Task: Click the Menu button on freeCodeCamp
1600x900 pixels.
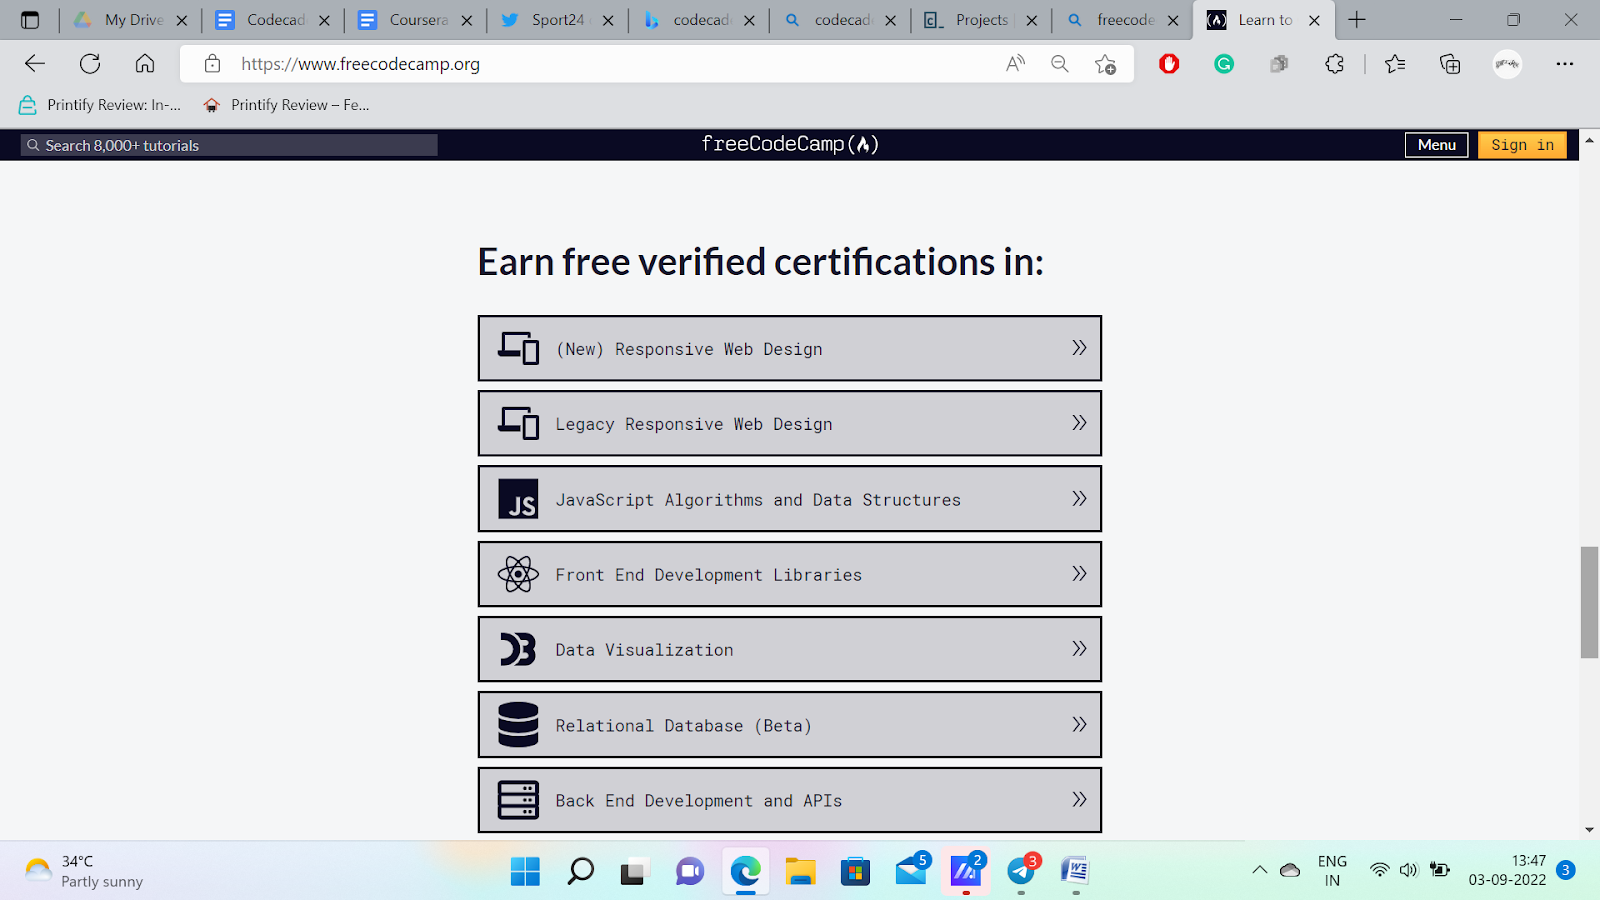Action: tap(1437, 145)
